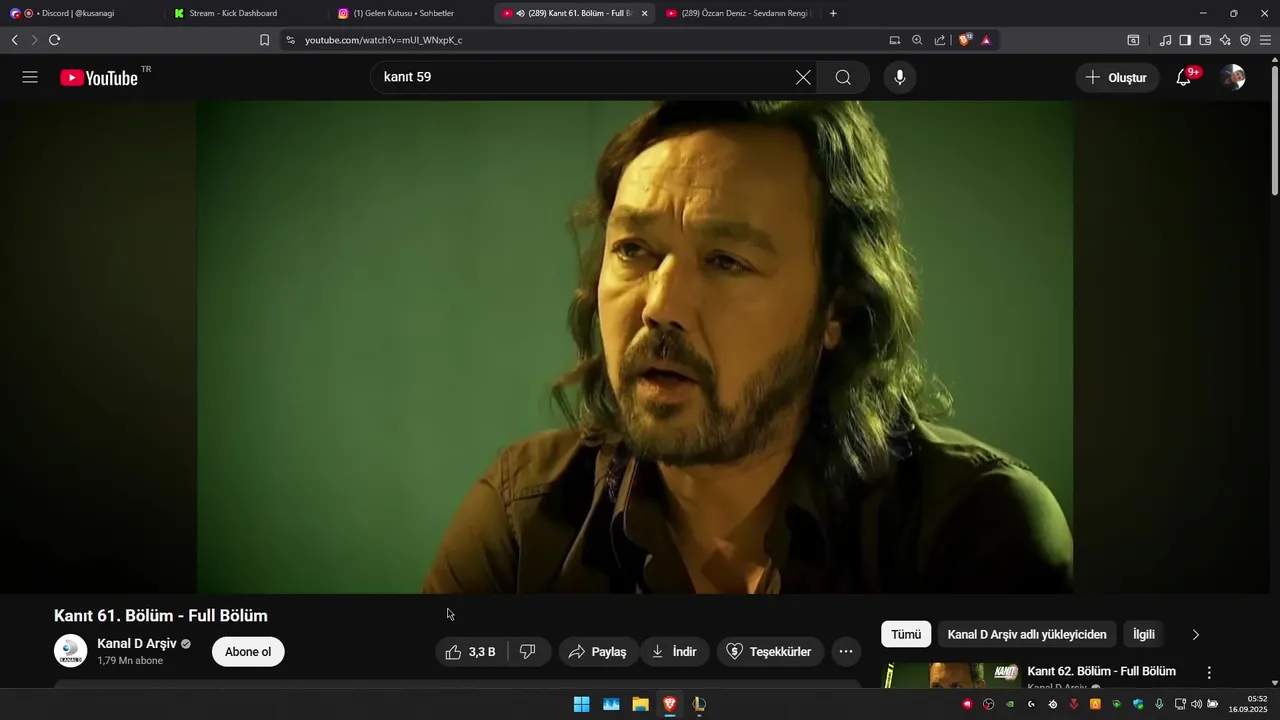Toggle the browser sidebar panel
Image resolution: width=1280 pixels, height=720 pixels.
1185,40
